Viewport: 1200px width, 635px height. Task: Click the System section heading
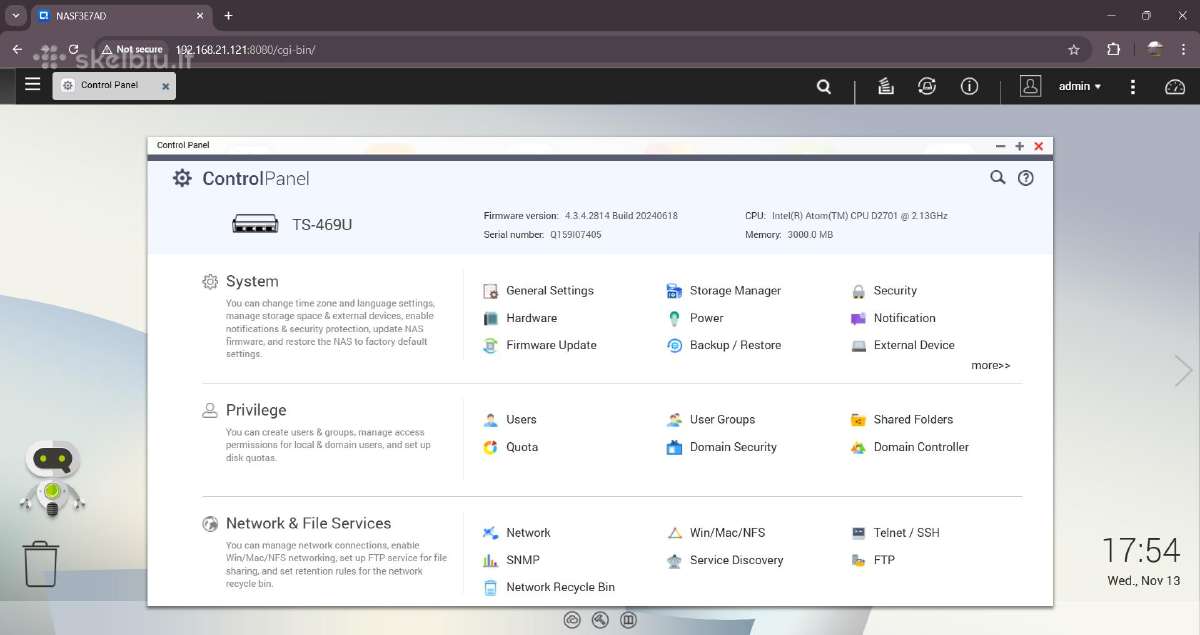tap(252, 282)
